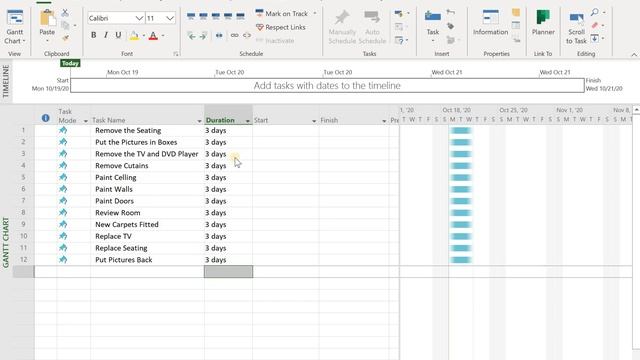Select the Format Painter brush icon

coord(65,38)
